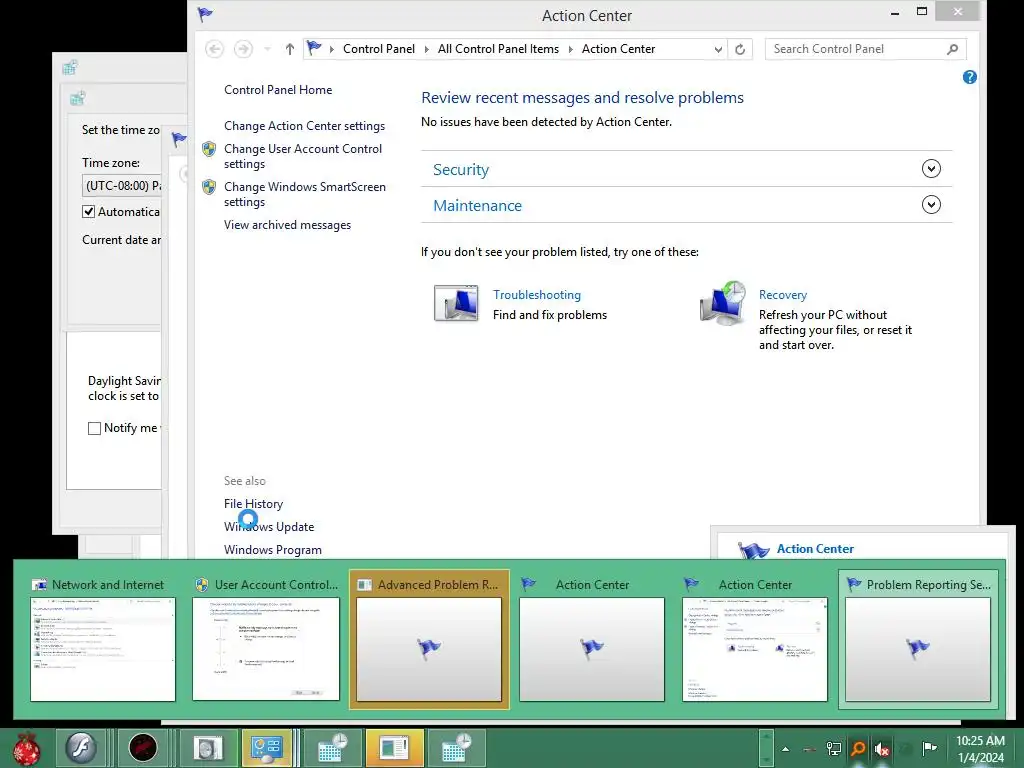The width and height of the screenshot is (1024, 768).
Task: Expand the Maintenance section chevron
Action: click(x=931, y=205)
